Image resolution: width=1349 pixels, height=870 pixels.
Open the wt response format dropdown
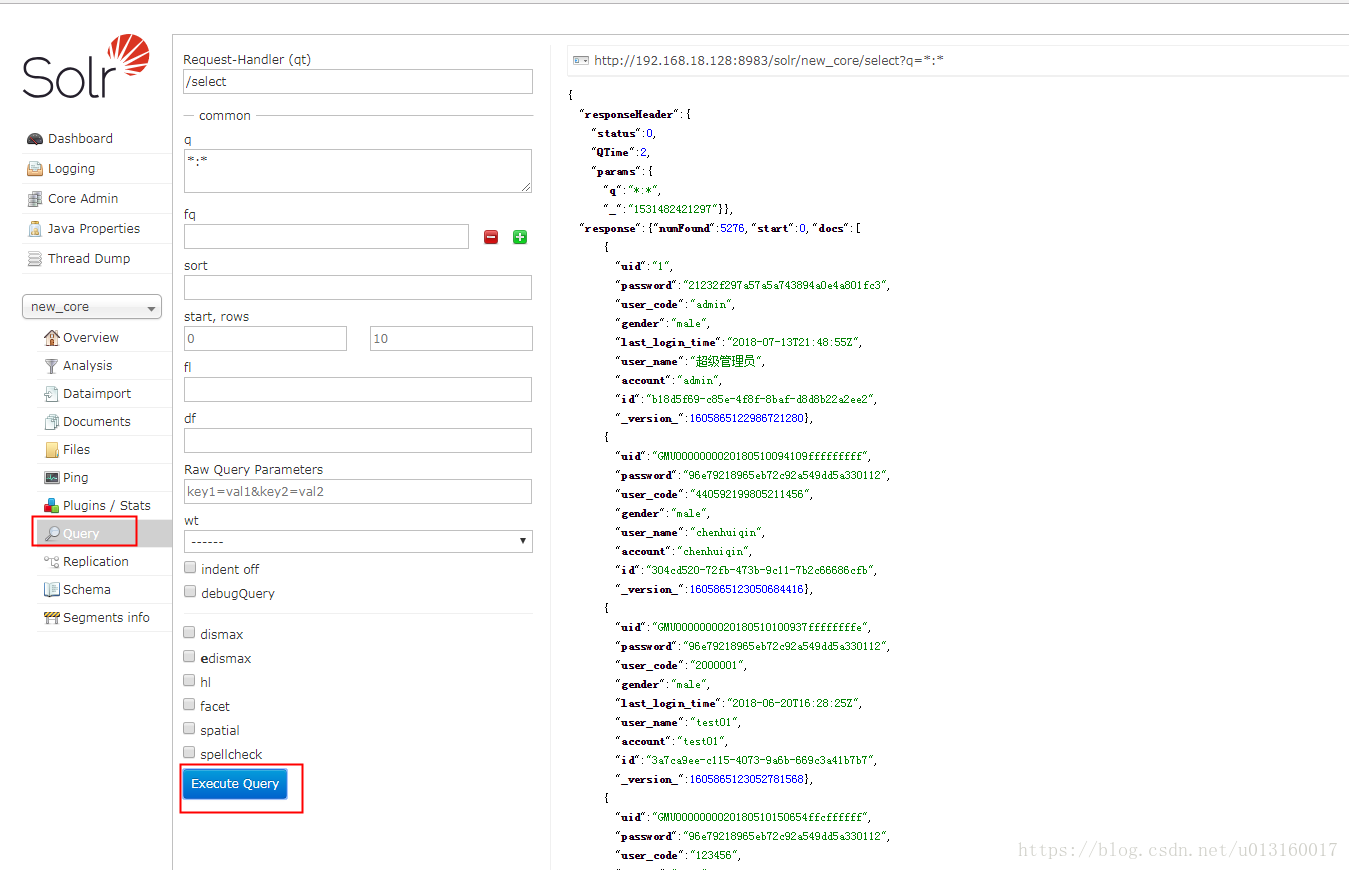tap(358, 541)
